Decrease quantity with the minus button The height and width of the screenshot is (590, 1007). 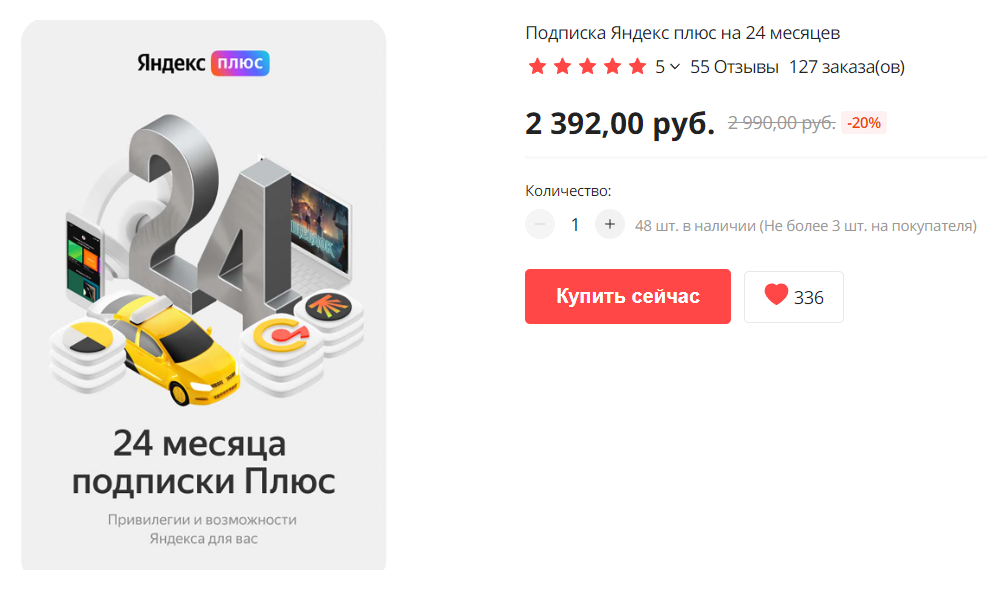(x=540, y=225)
